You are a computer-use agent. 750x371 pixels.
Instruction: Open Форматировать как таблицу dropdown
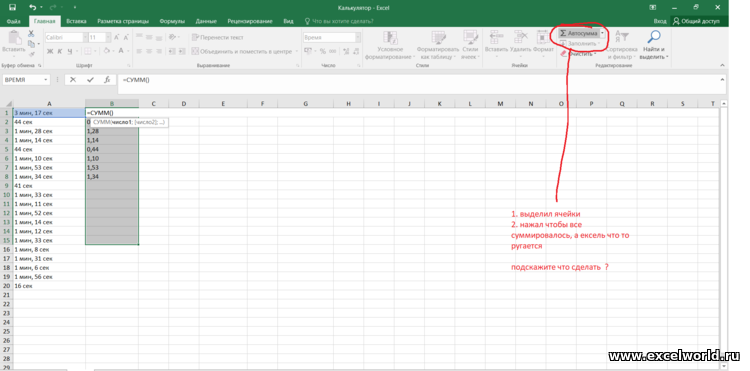[x=438, y=45]
